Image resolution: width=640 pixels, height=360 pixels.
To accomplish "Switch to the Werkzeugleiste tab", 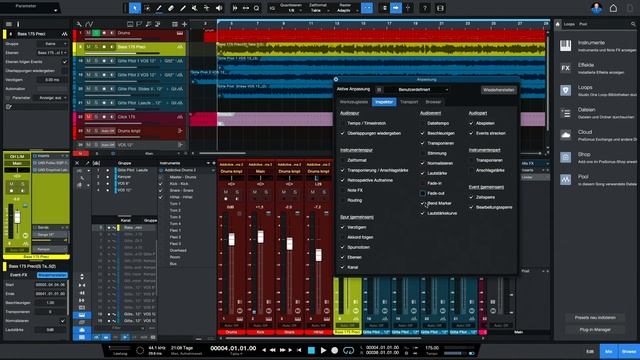I will click(x=354, y=102).
